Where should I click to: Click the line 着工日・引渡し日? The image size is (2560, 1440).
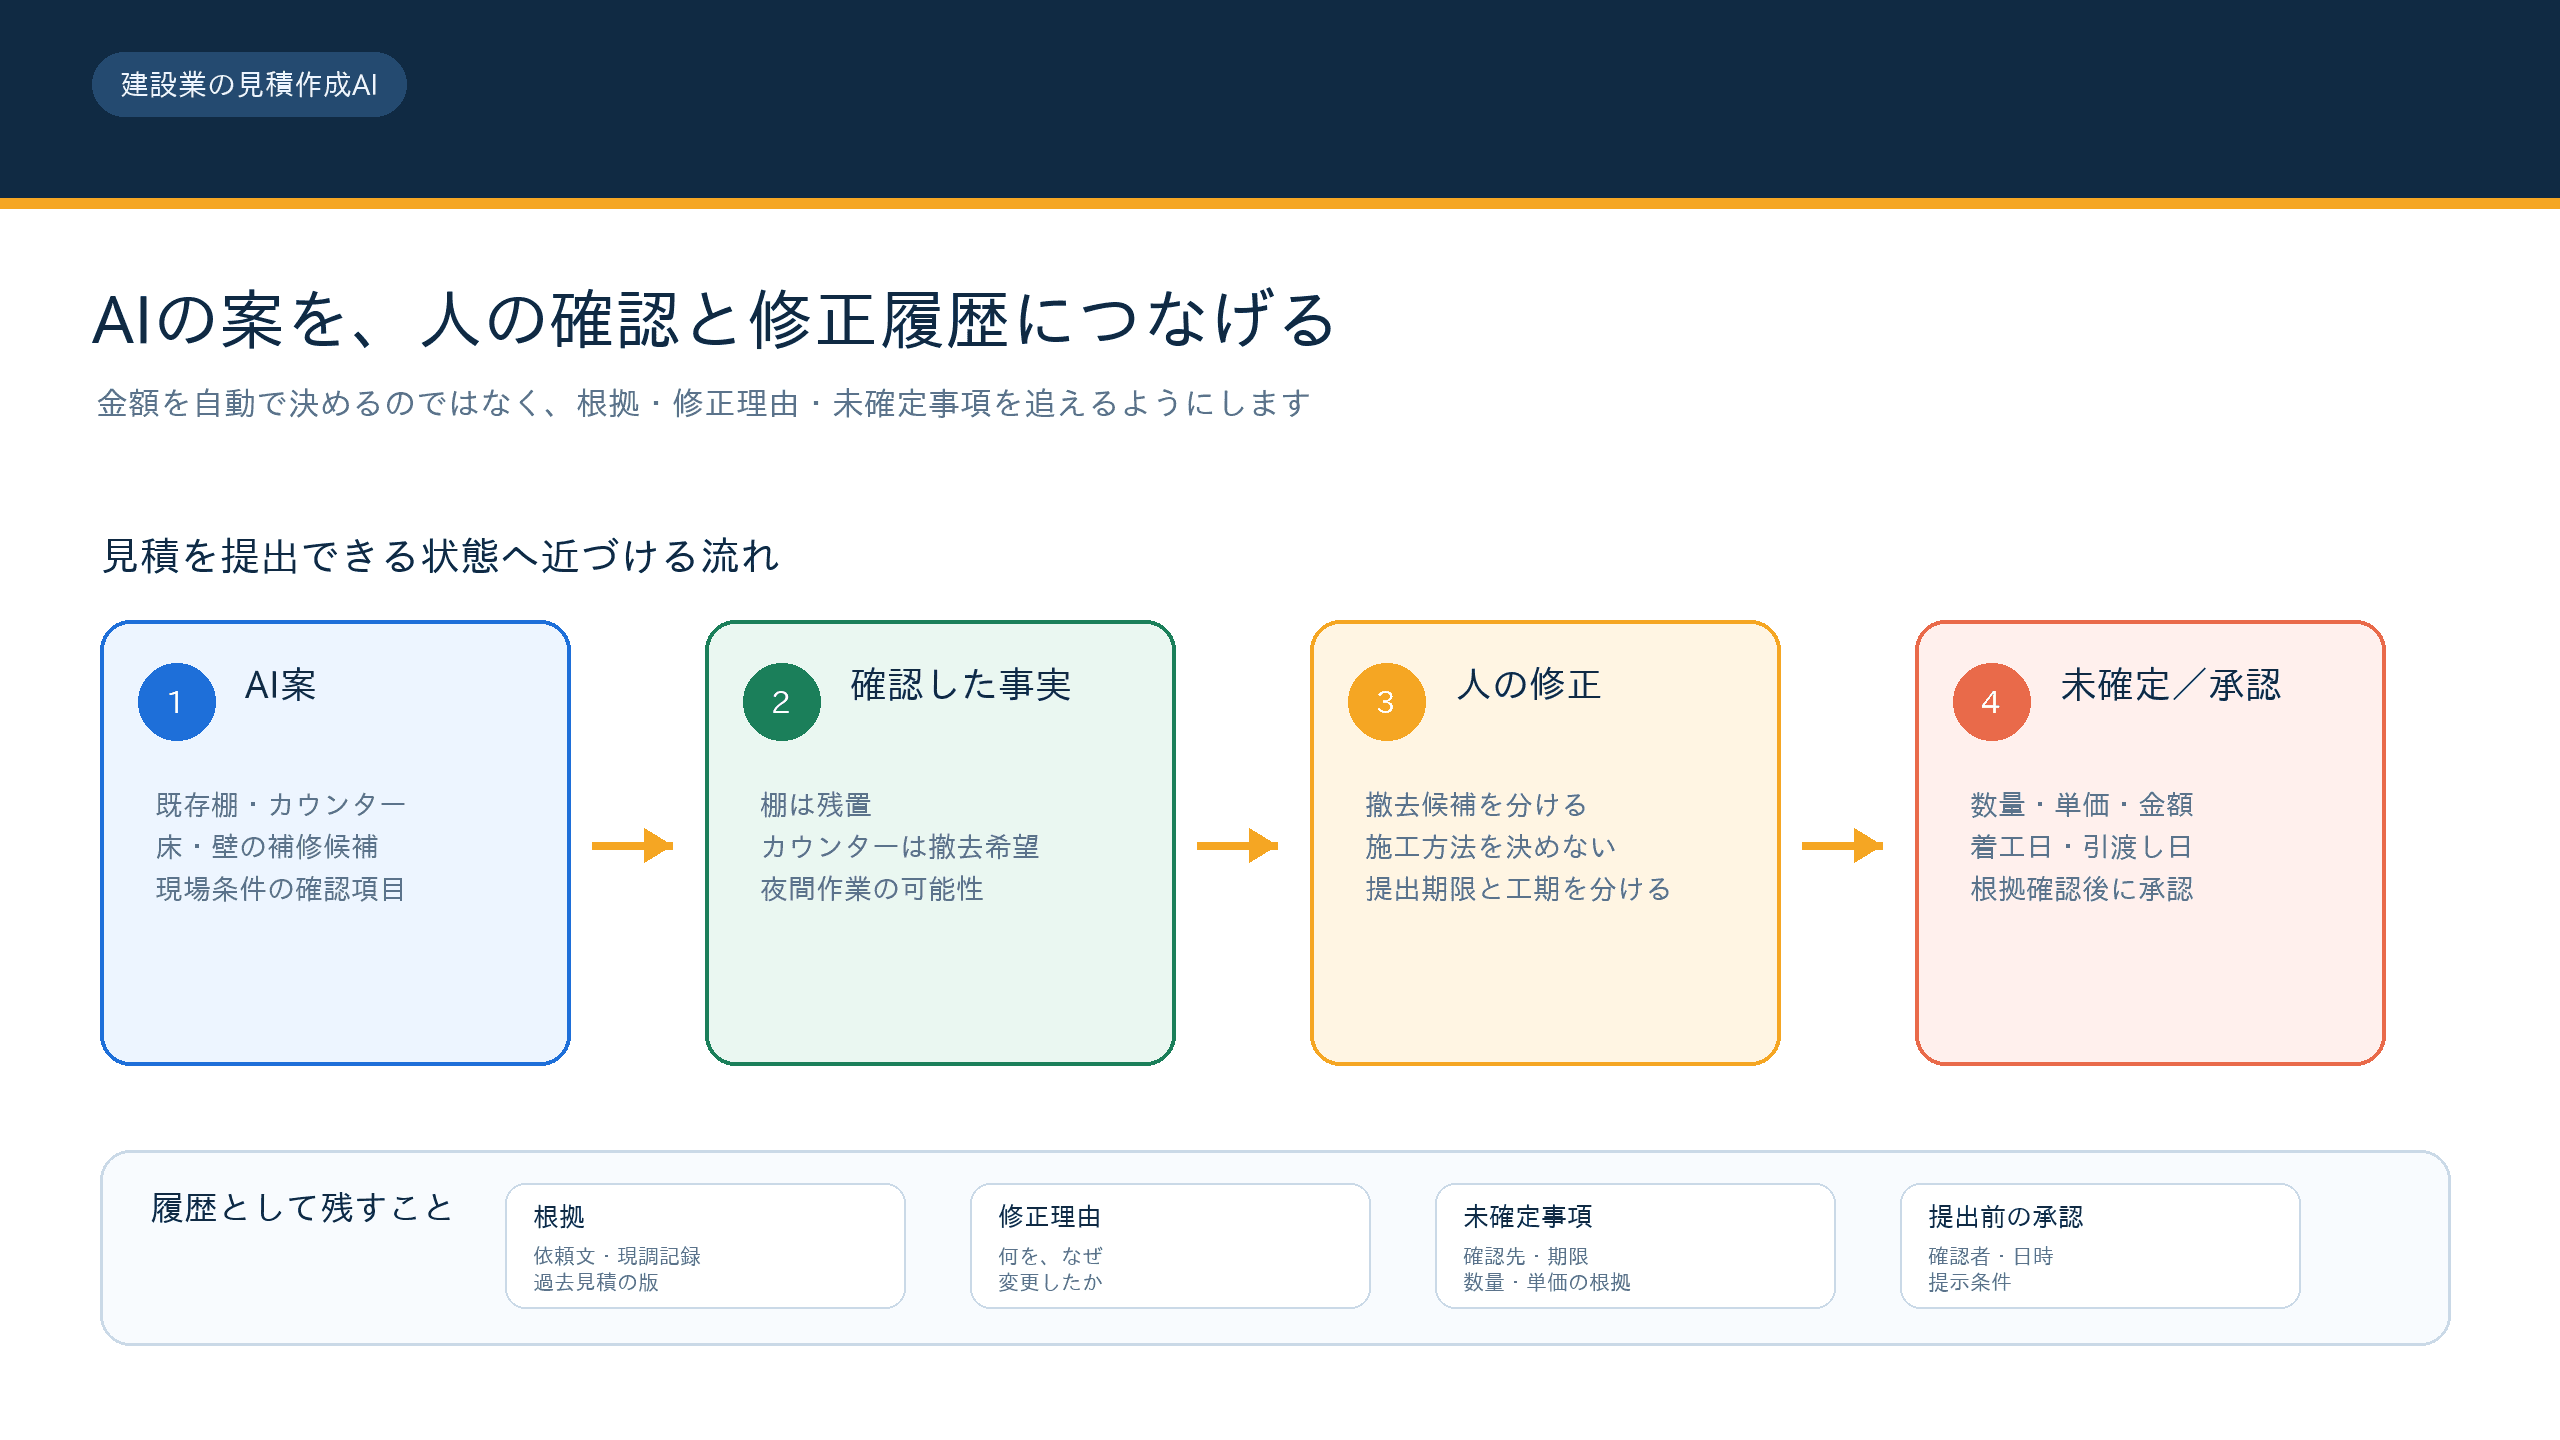click(2082, 847)
